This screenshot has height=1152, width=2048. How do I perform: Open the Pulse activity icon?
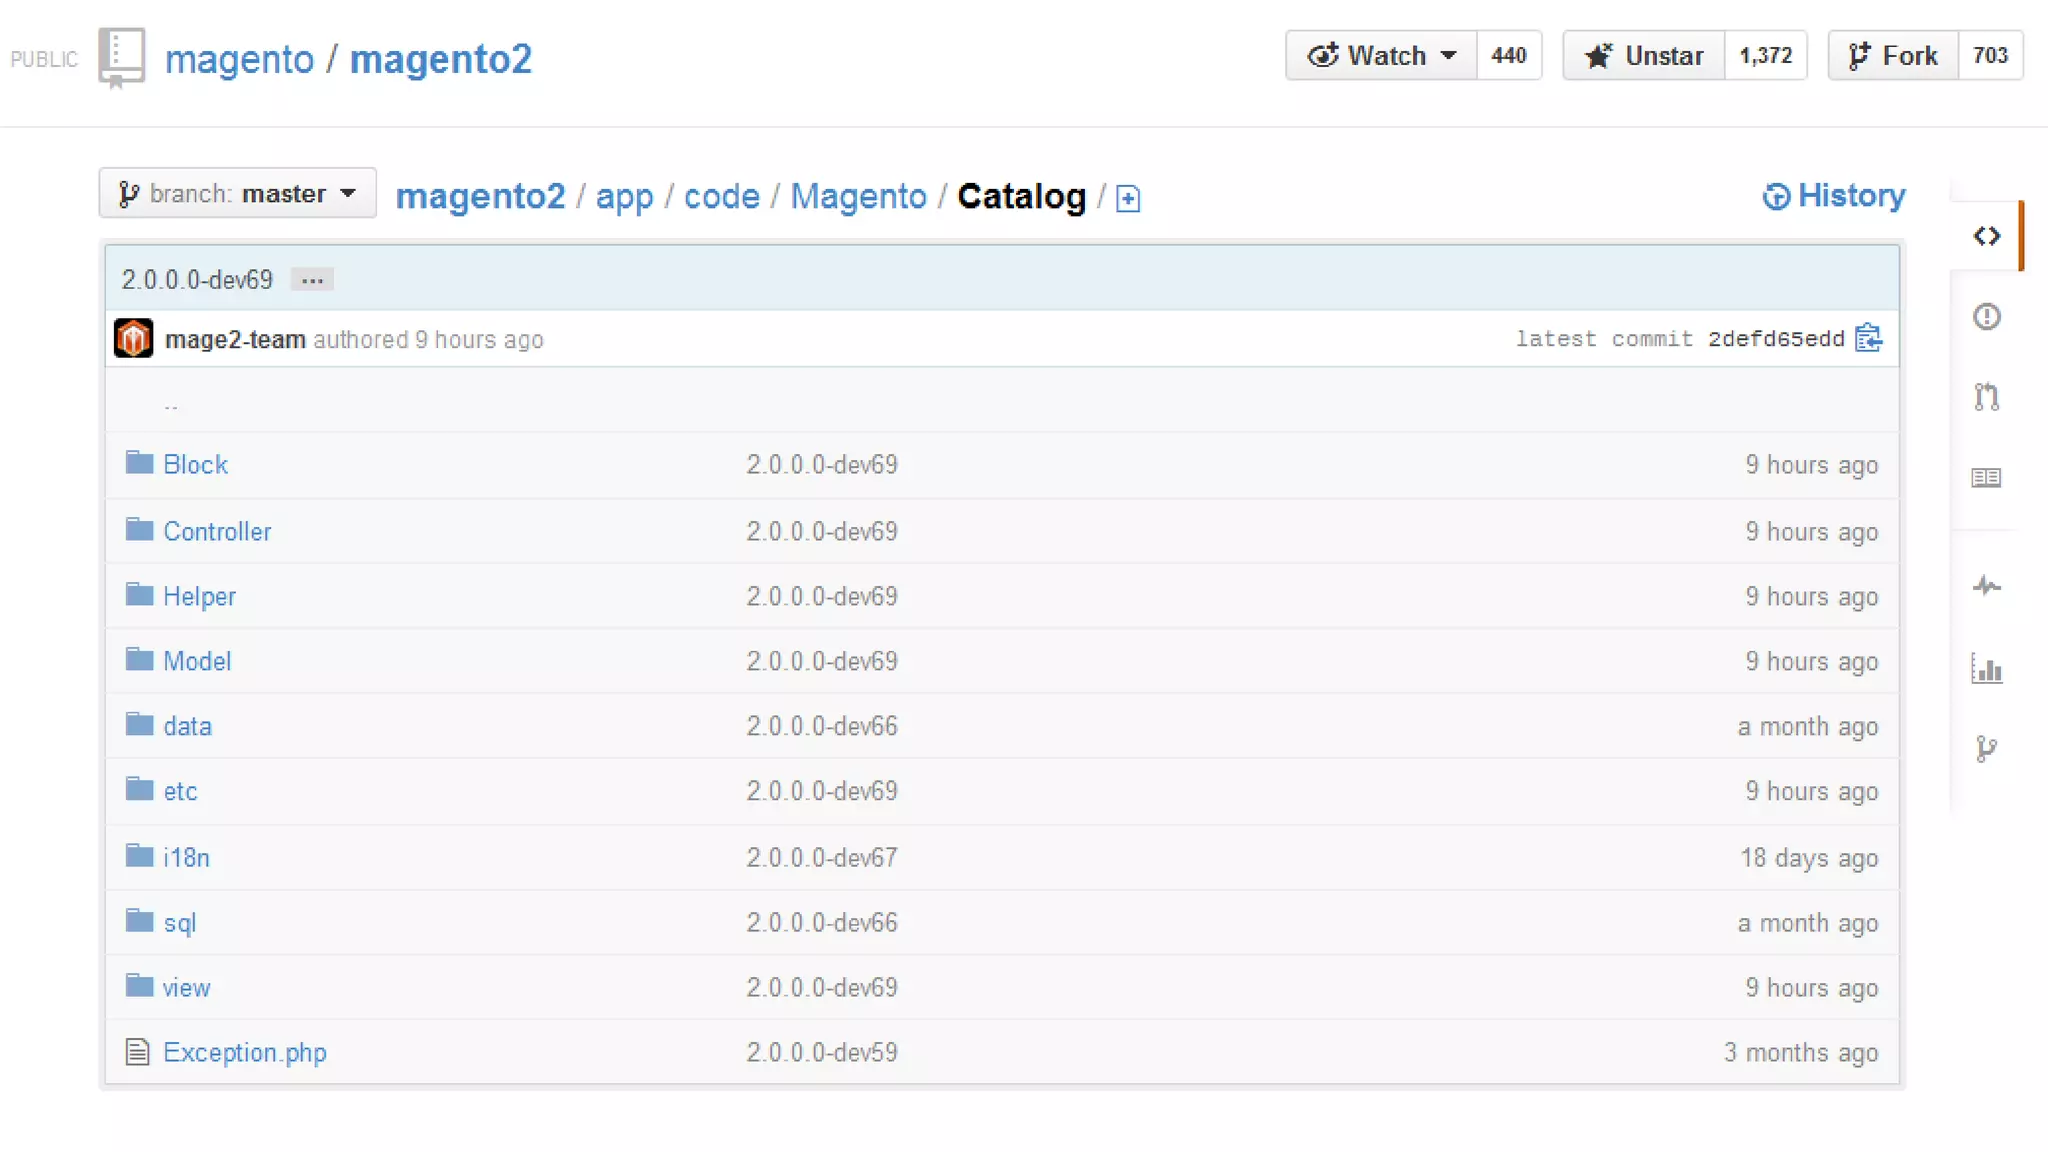(1986, 587)
